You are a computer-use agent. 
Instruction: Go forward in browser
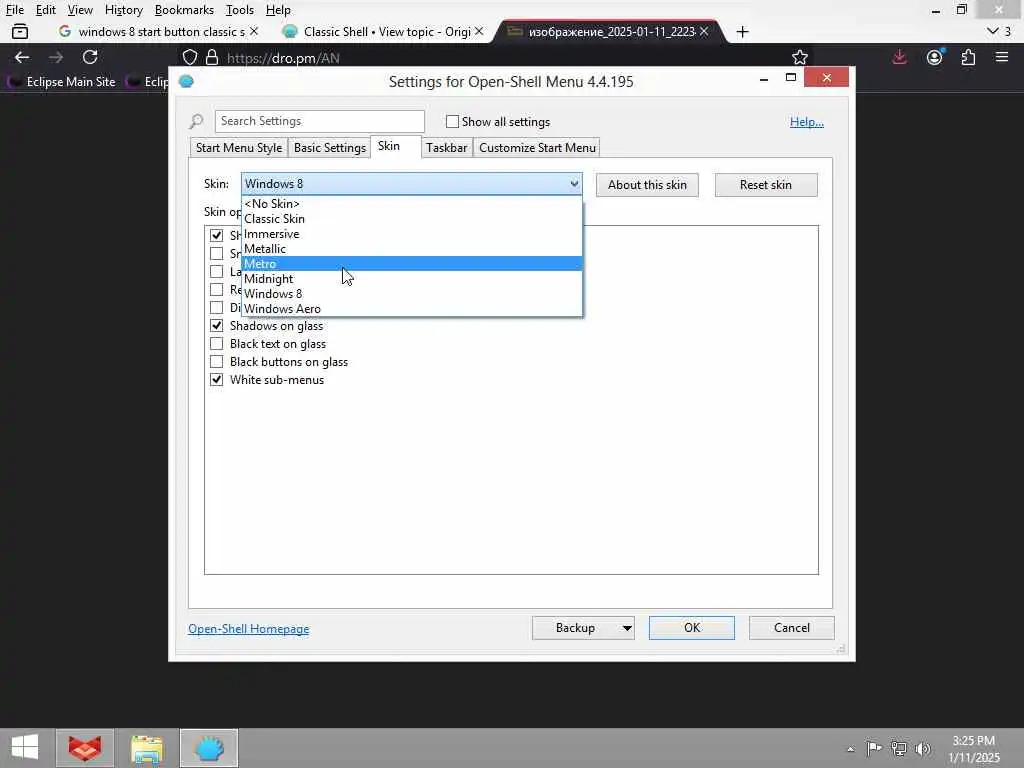[56, 57]
